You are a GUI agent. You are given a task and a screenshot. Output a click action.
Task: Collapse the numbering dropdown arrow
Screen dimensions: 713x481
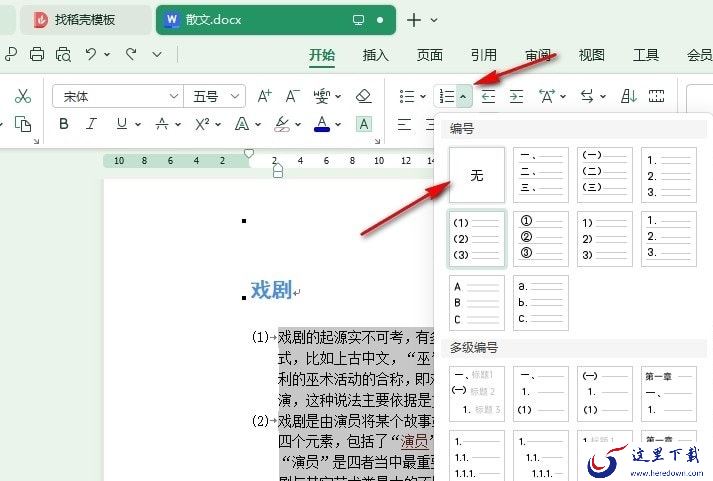pyautogui.click(x=463, y=96)
